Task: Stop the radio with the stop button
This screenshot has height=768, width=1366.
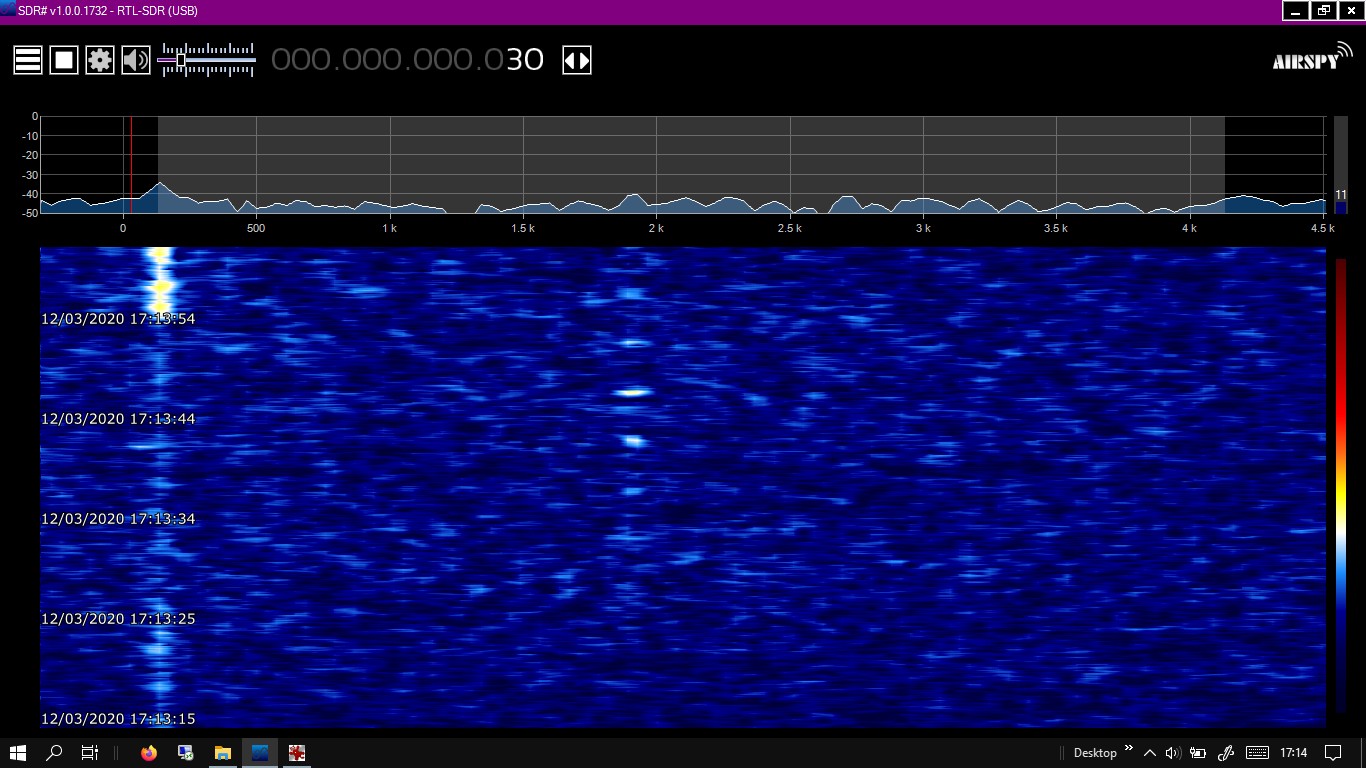Action: coord(64,60)
